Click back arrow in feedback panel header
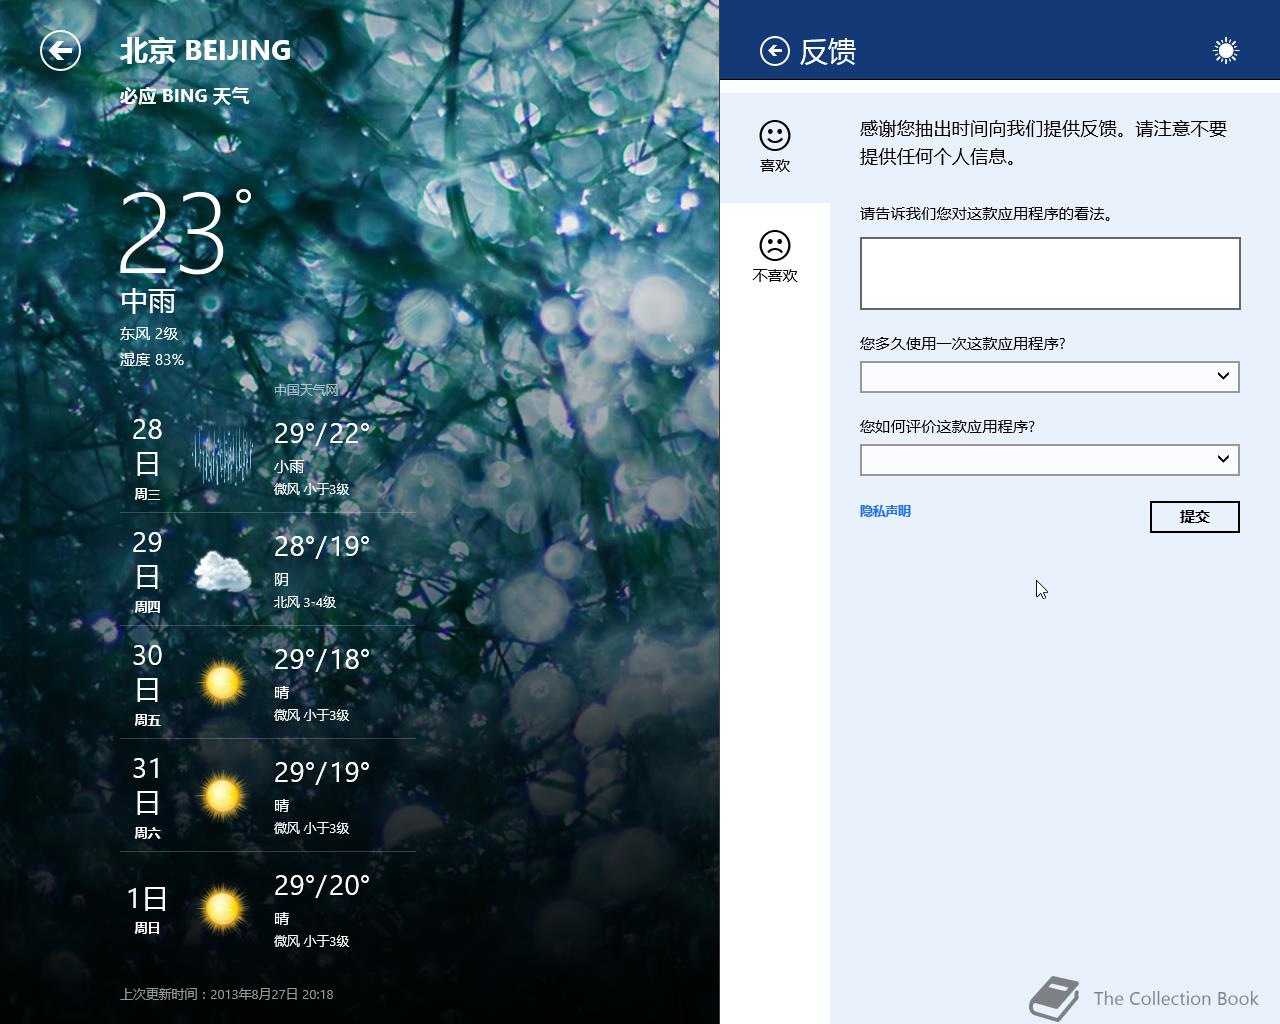This screenshot has height=1024, width=1280. 774,51
